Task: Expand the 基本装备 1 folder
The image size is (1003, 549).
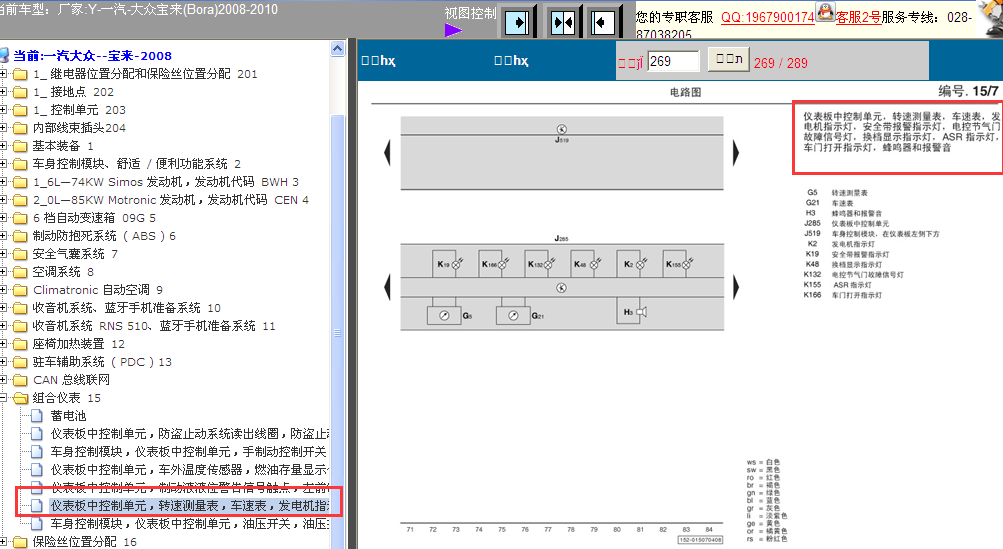Action: (x=3, y=146)
